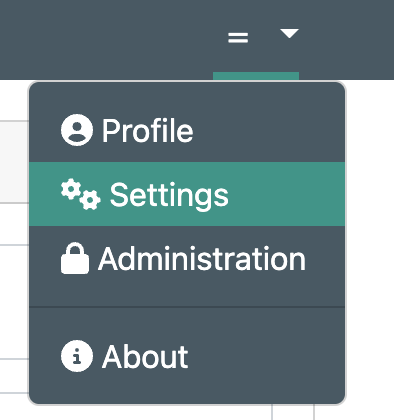394x420 pixels.
Task: Click the grey table cell behind the menu
Action: (x=14, y=161)
